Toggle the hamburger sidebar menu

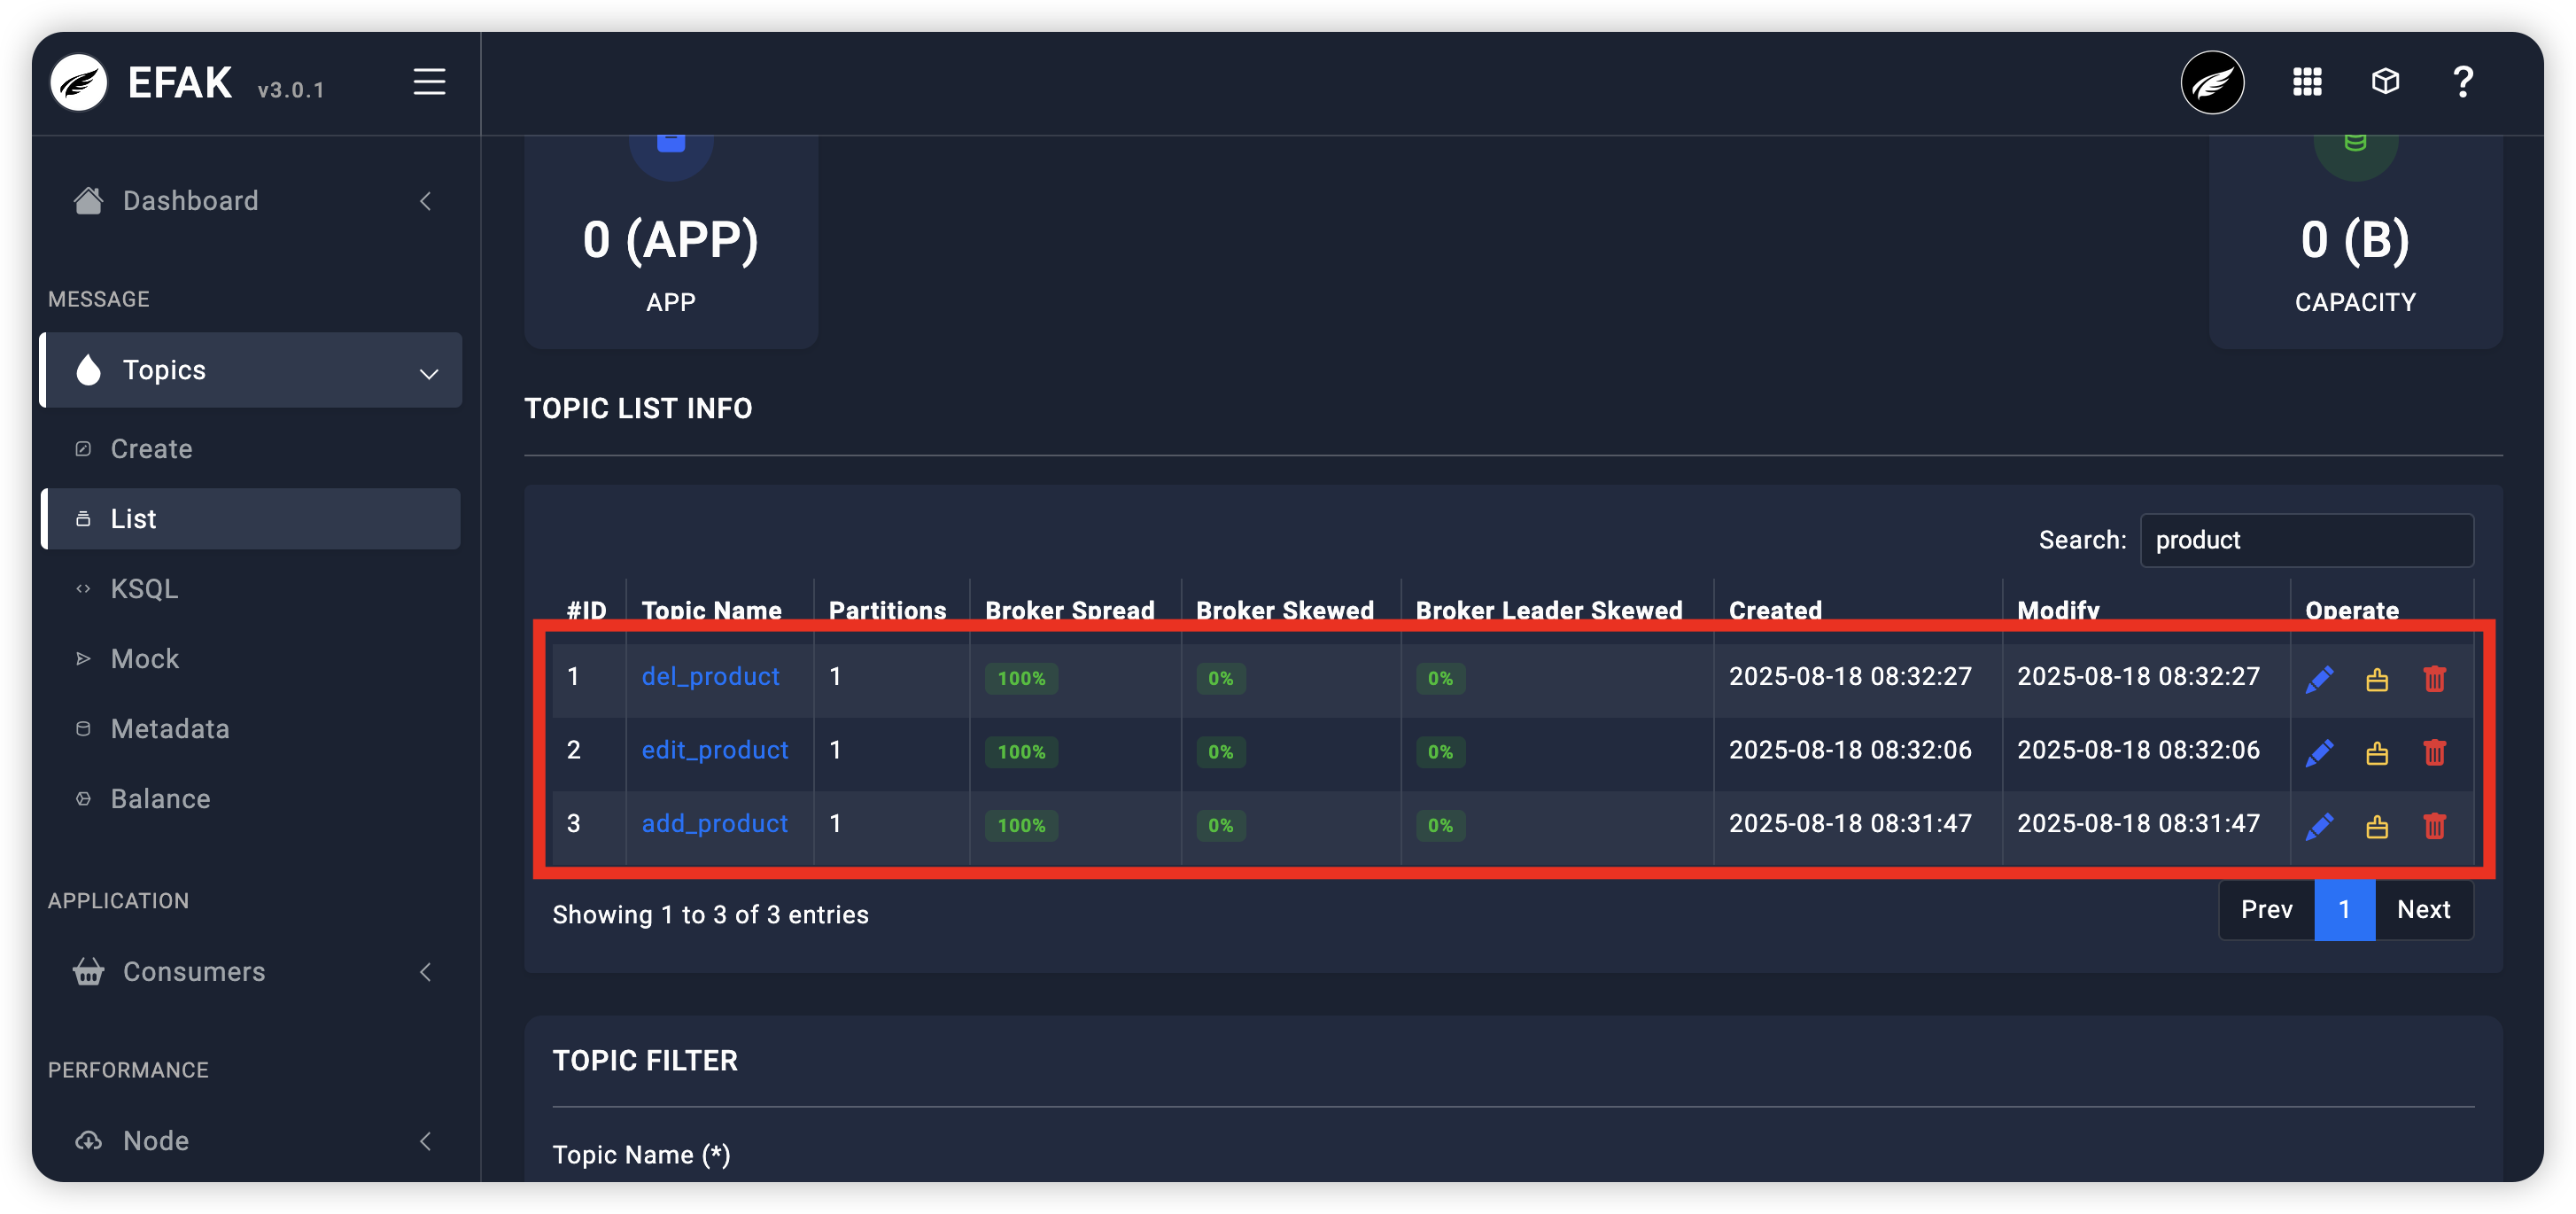coord(430,82)
